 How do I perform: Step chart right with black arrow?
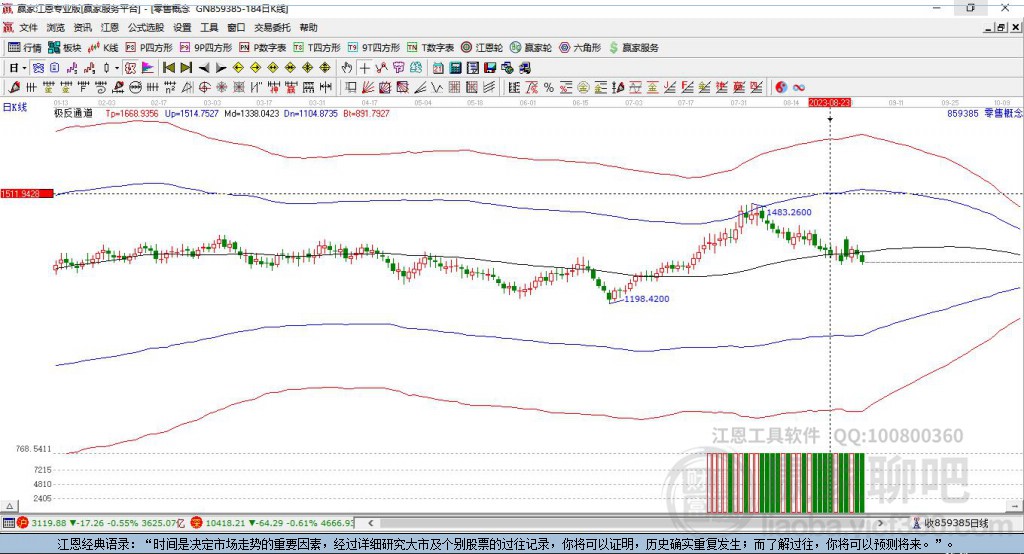[x=221, y=68]
